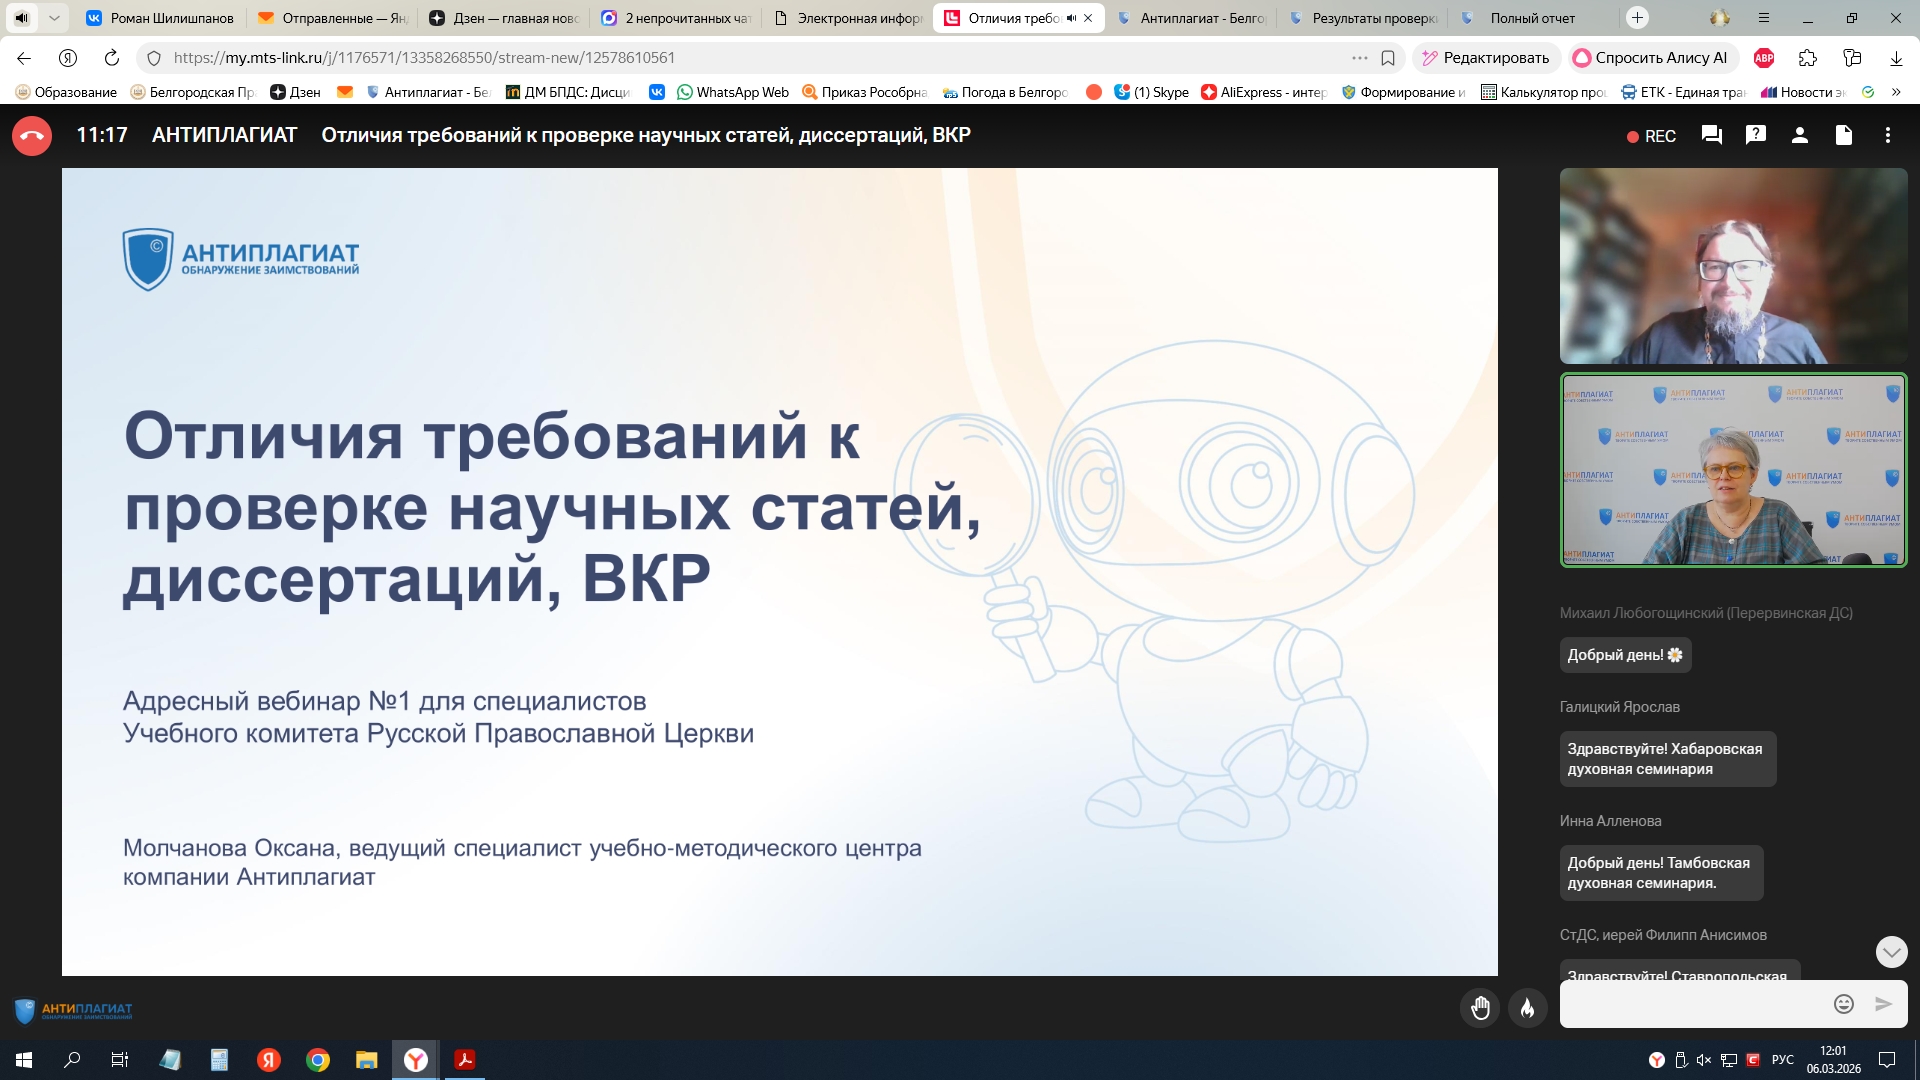Viewport: 1920px width, 1080px height.
Task: Open the questions panel icon
Action: (x=1755, y=136)
